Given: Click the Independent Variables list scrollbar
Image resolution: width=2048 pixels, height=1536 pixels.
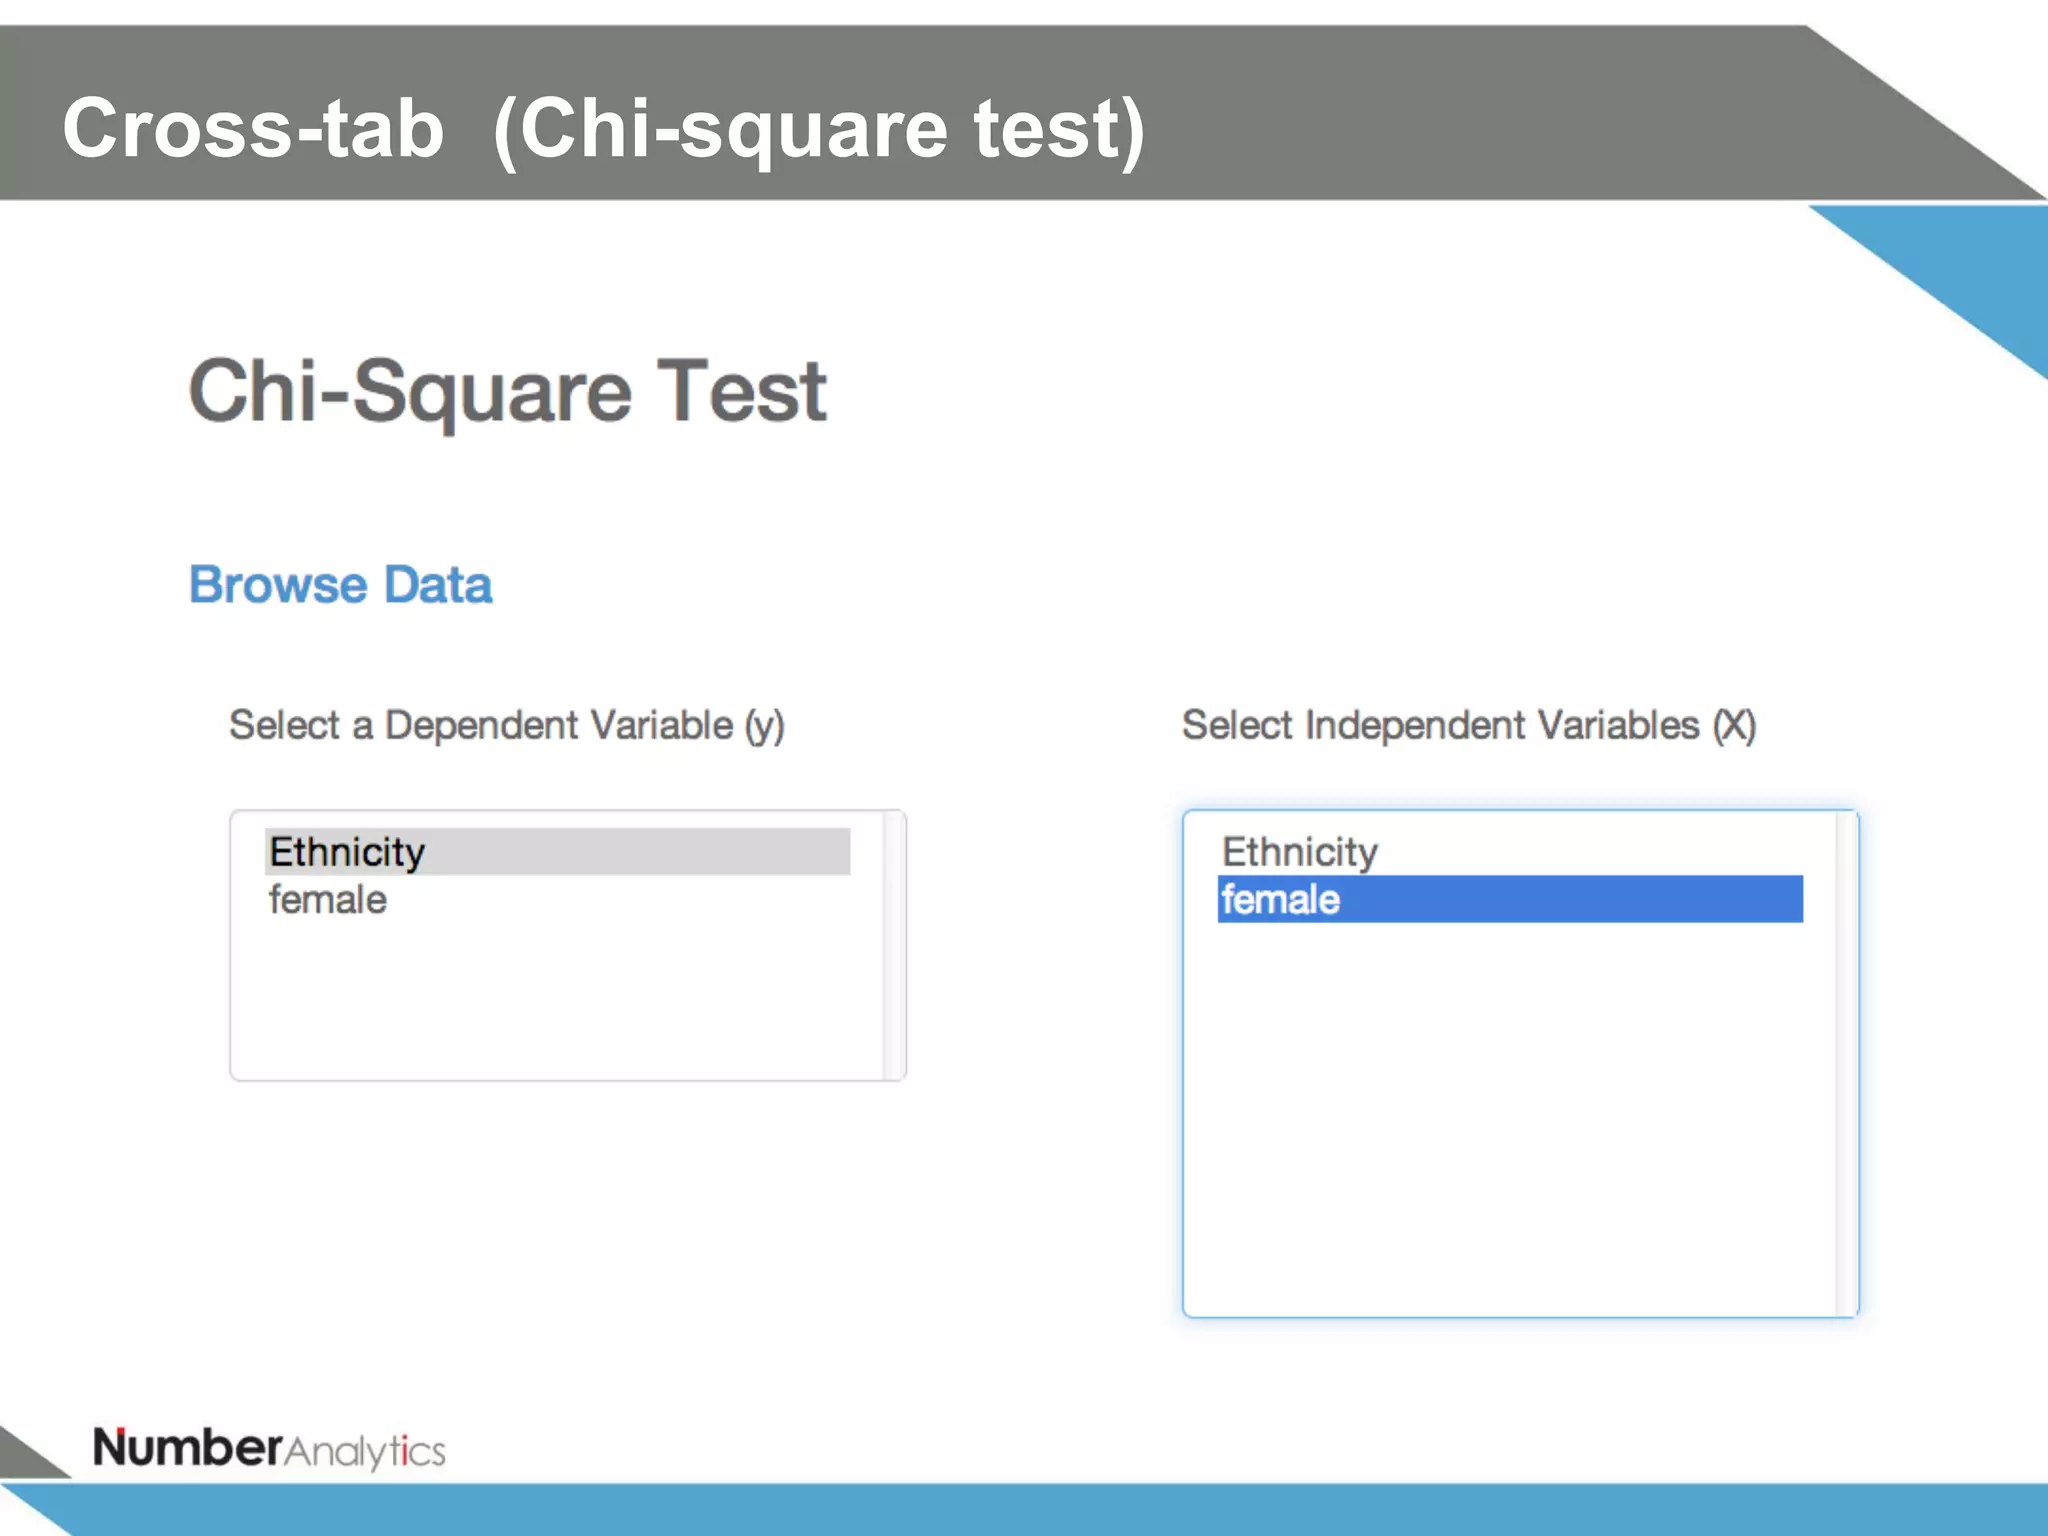Looking at the screenshot, I should [1847, 1063].
